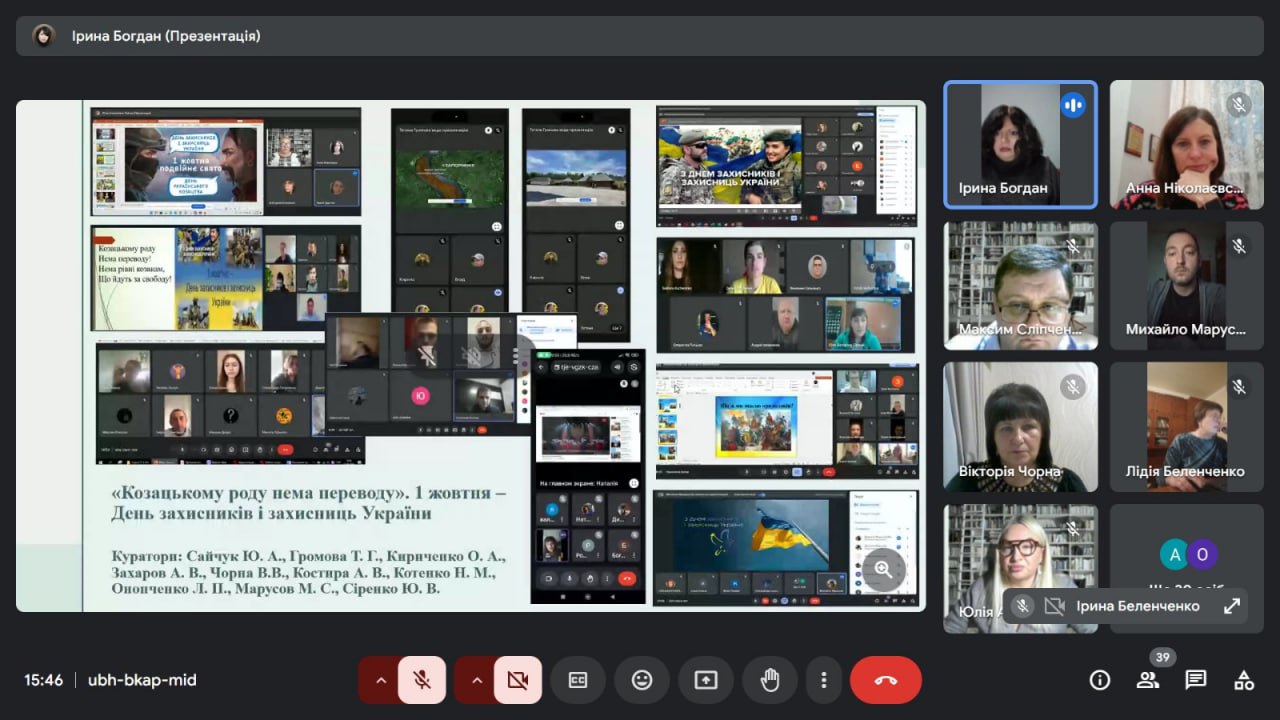Click muted mic on Лідія Беленченко tile

[1239, 386]
